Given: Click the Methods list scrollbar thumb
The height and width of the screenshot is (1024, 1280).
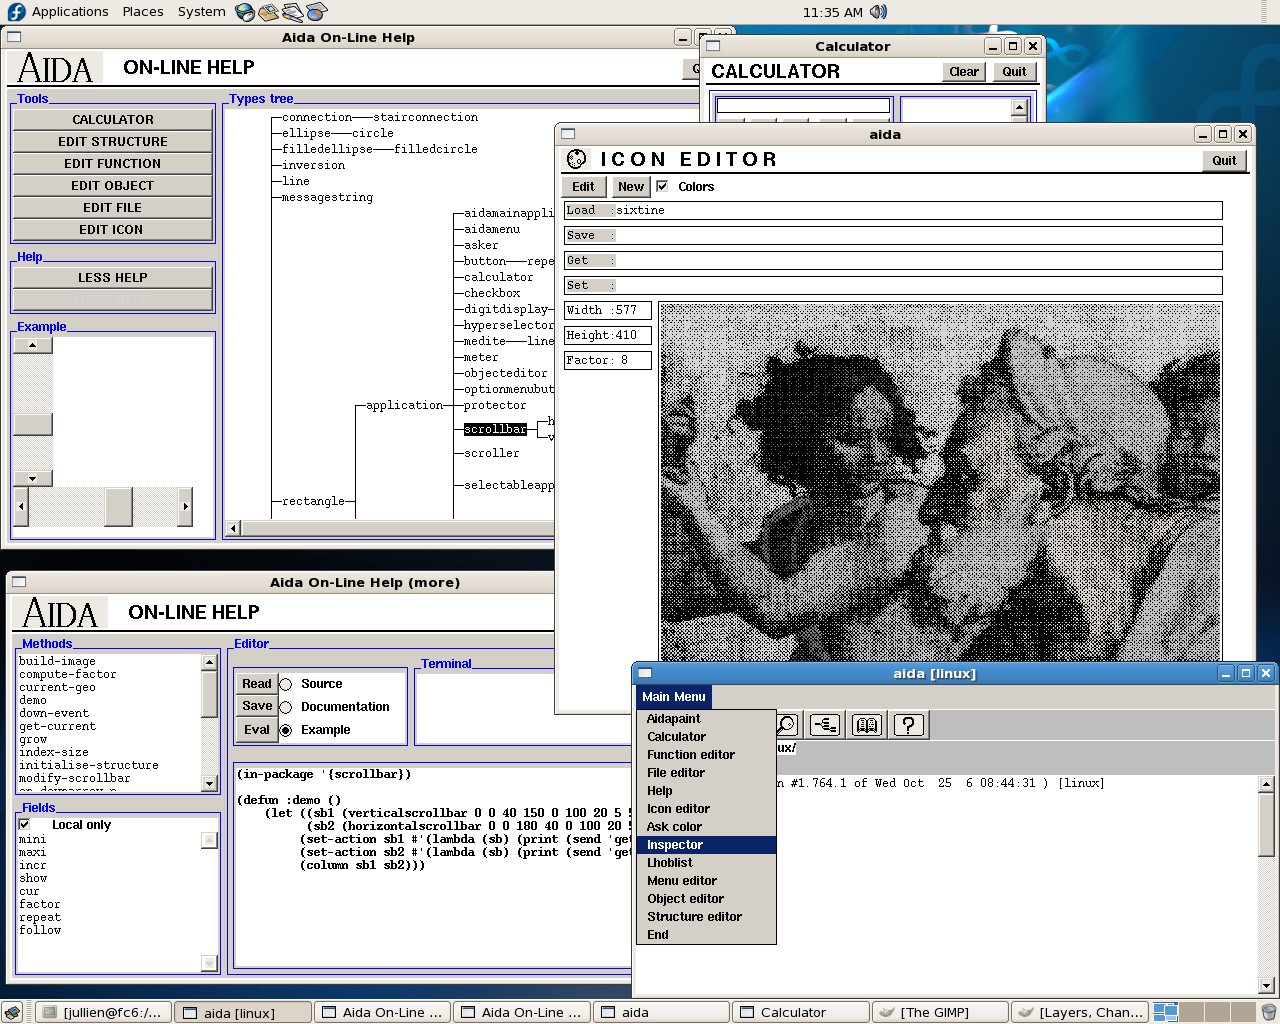Looking at the screenshot, I should click(x=209, y=693).
